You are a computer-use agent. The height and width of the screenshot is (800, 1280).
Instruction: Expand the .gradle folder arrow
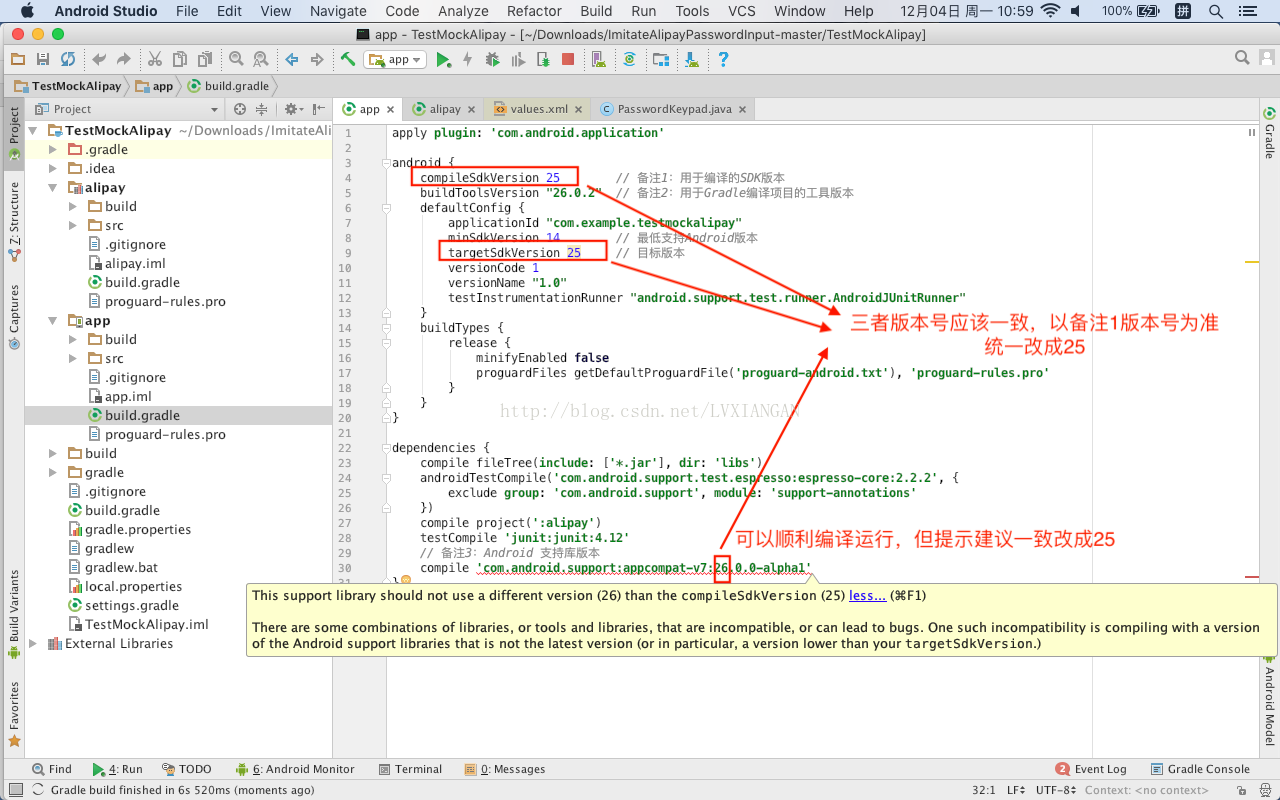coord(53,150)
